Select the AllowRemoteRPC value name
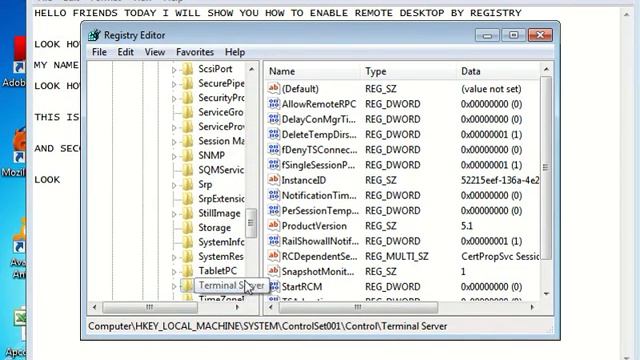The image size is (640, 360). click(319, 104)
